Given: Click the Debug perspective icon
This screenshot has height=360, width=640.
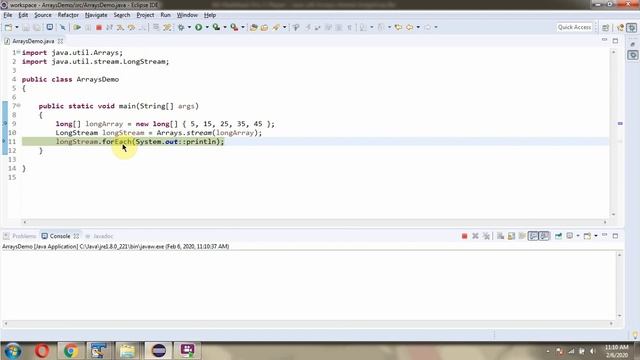Looking at the screenshot, I should [632, 27].
